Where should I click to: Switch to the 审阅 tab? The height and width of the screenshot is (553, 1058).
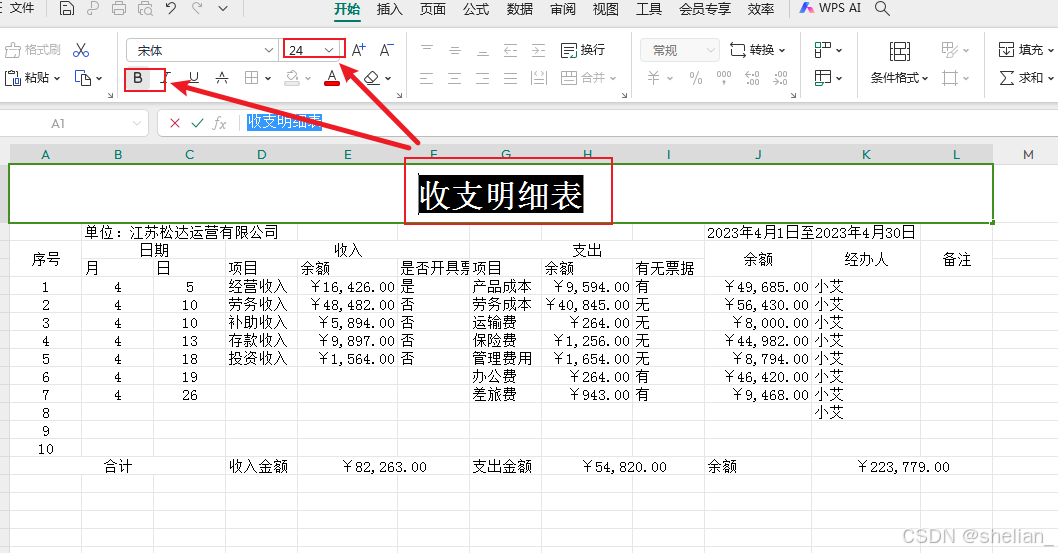563,9
